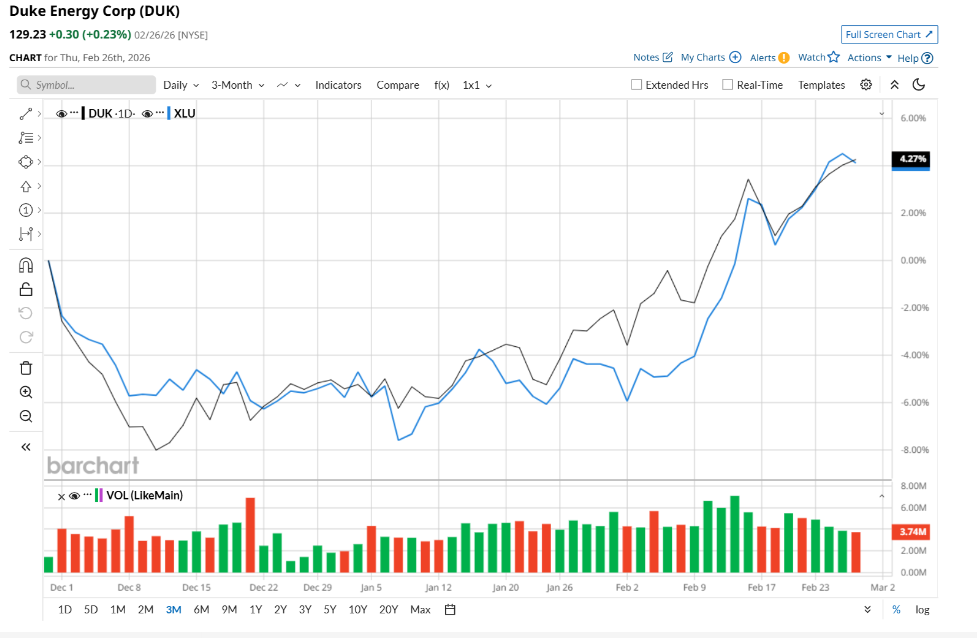Enable the Real-Time checkbox
977x638 pixels.
[x=727, y=85]
